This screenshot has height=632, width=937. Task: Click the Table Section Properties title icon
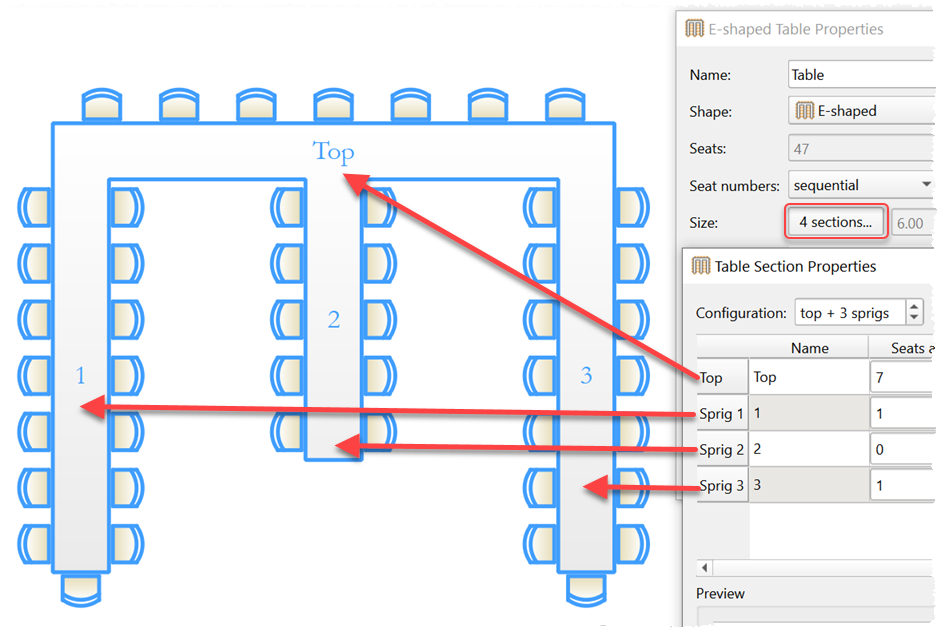[x=700, y=267]
